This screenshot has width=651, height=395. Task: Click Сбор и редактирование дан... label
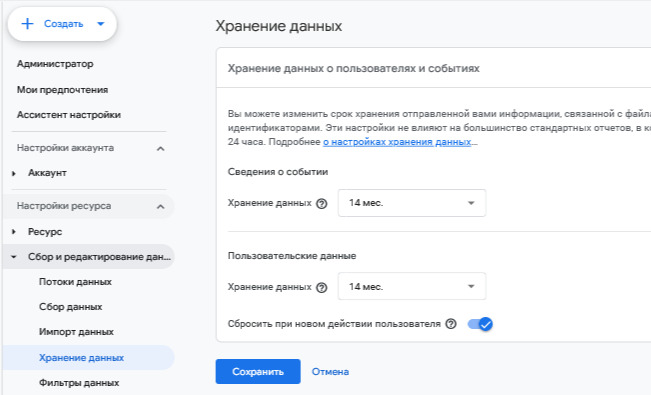[100, 257]
